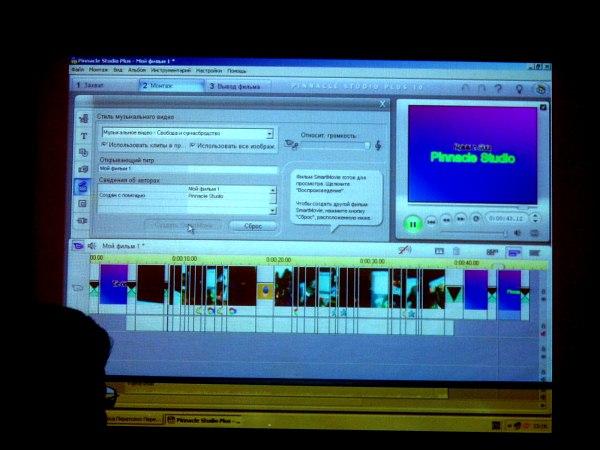This screenshot has width=600, height=450.
Task: Open the Вид menu
Action: tap(118, 70)
